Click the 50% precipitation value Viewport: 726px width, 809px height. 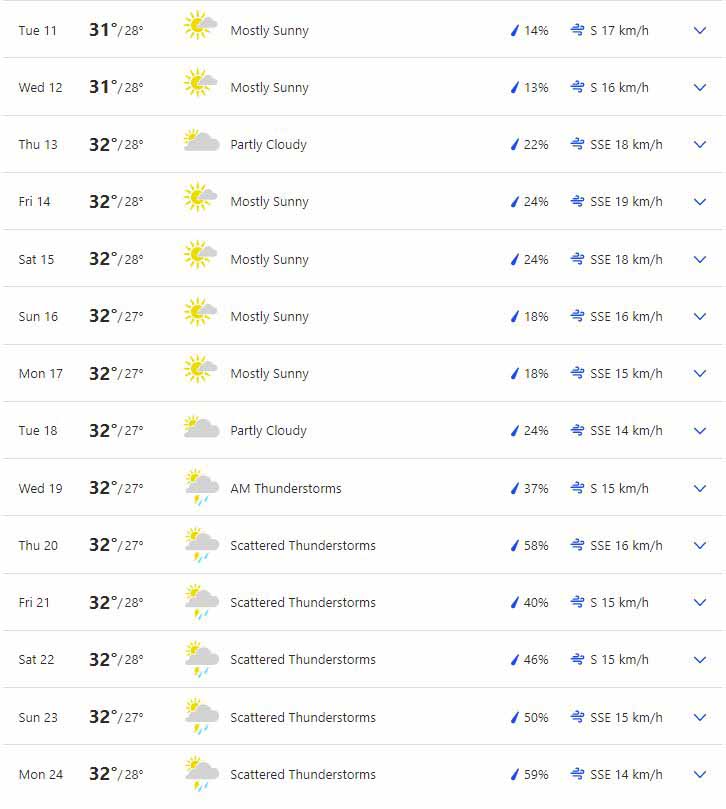(x=536, y=717)
